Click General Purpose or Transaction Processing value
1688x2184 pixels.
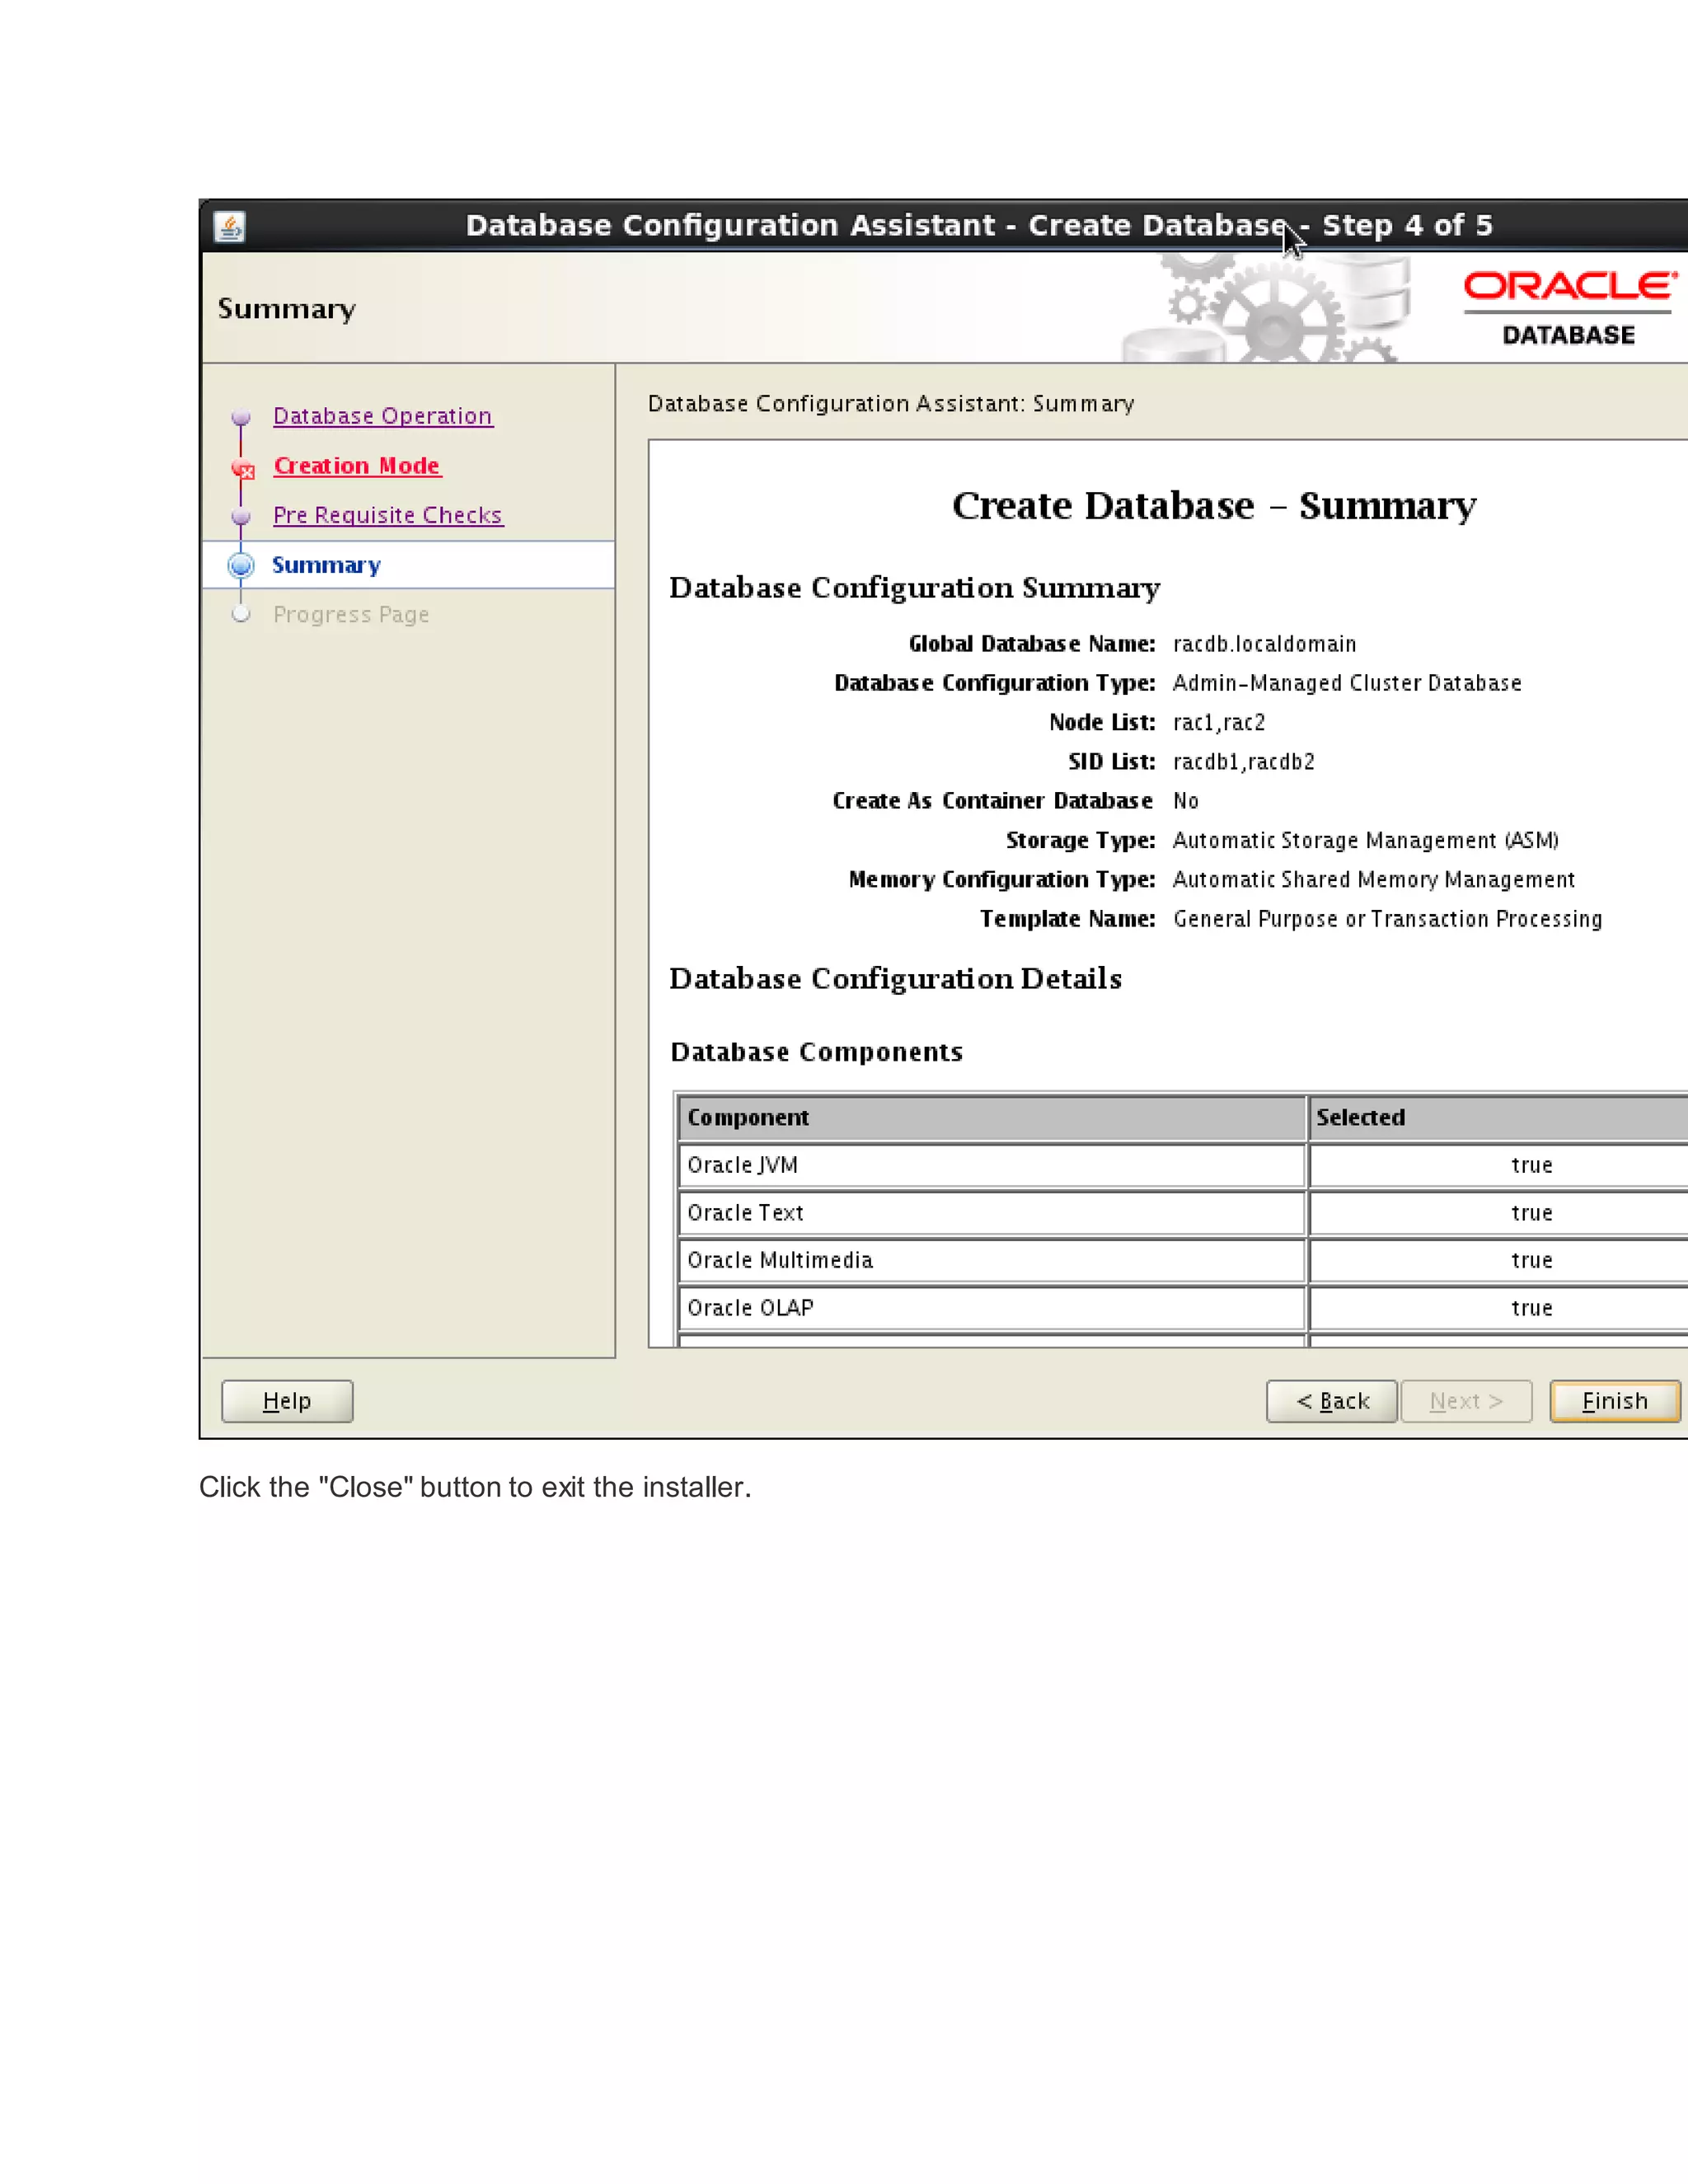[1387, 919]
